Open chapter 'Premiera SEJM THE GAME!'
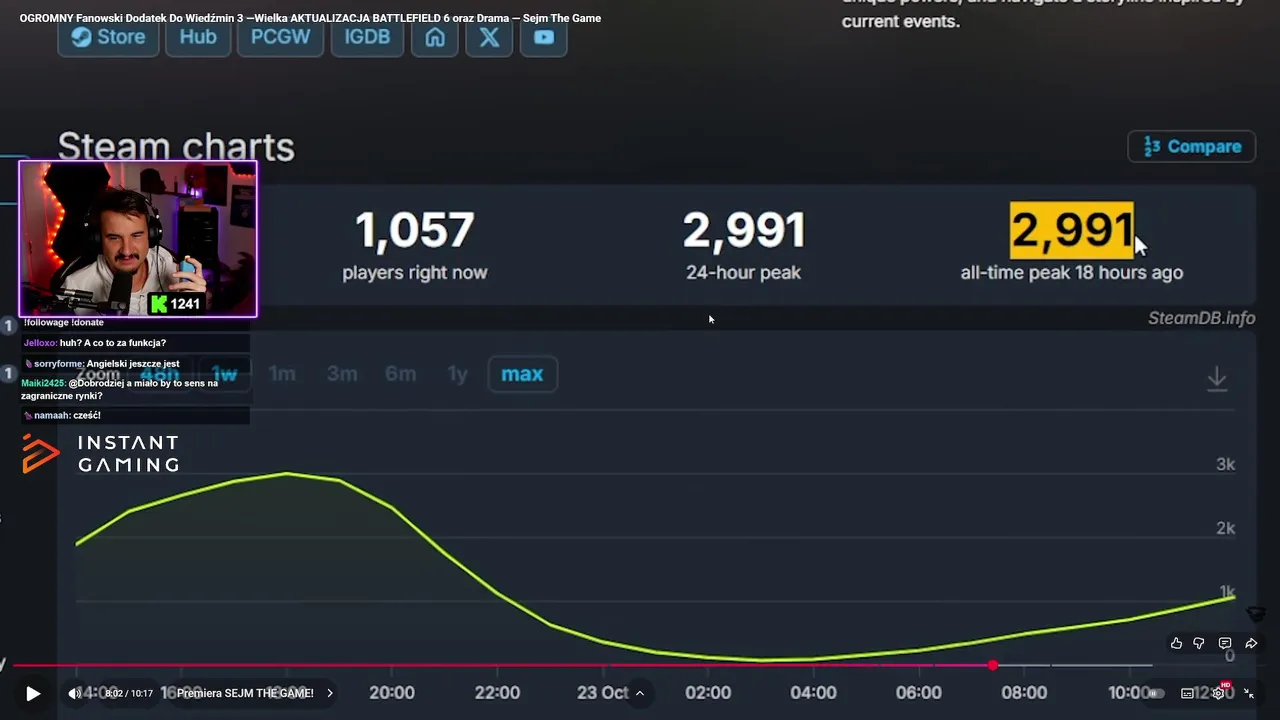 tap(254, 693)
